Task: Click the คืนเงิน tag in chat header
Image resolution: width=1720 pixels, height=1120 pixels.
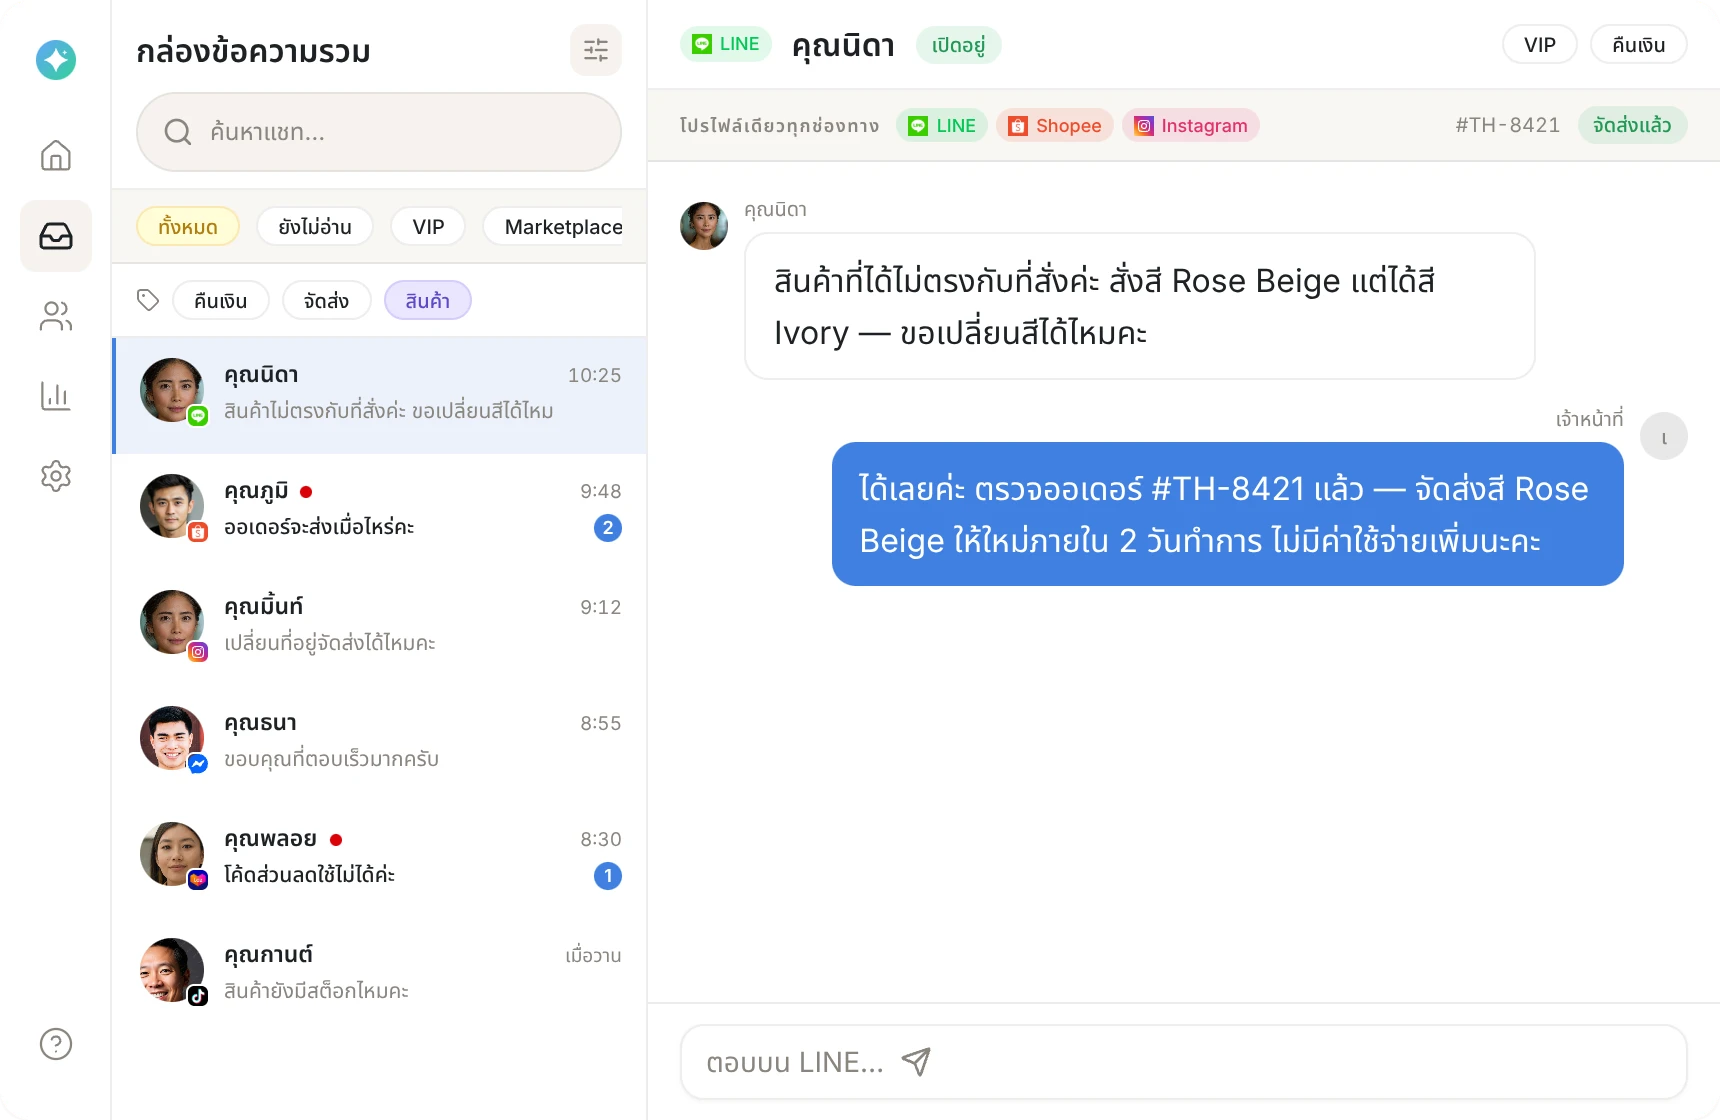Action: 1639,44
